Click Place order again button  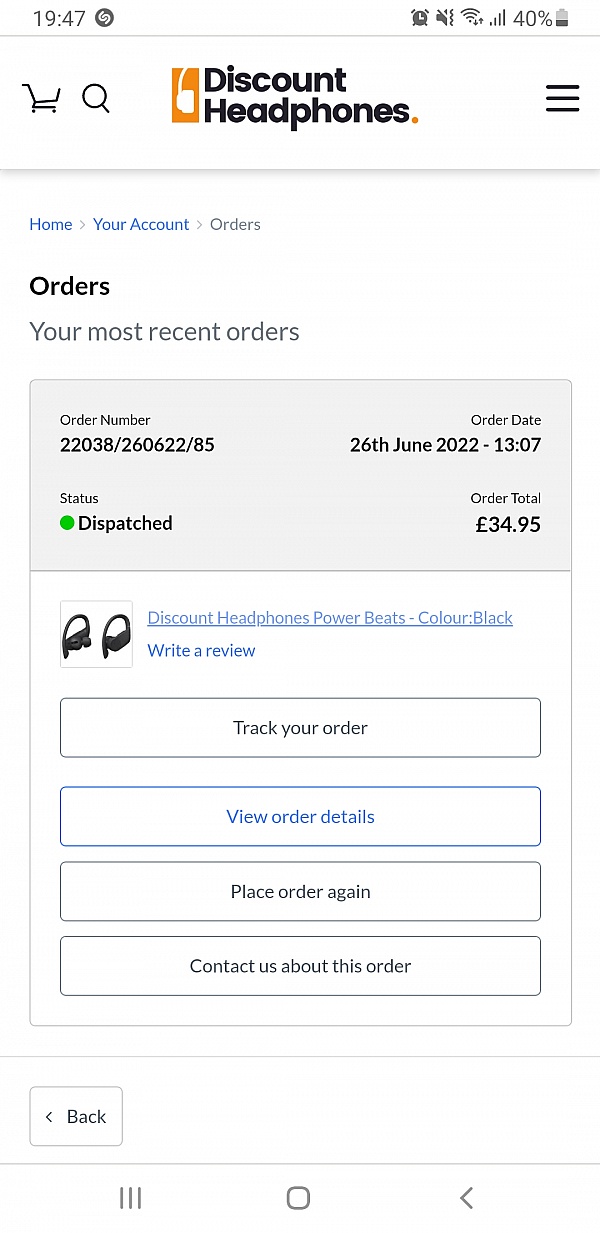(300, 891)
